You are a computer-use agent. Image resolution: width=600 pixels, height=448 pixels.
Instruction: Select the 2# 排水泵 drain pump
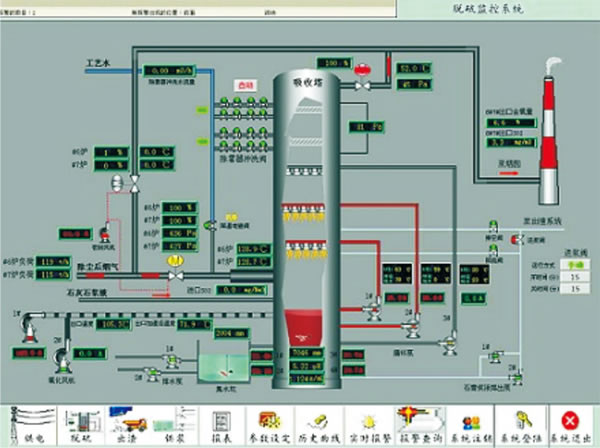(x=152, y=374)
